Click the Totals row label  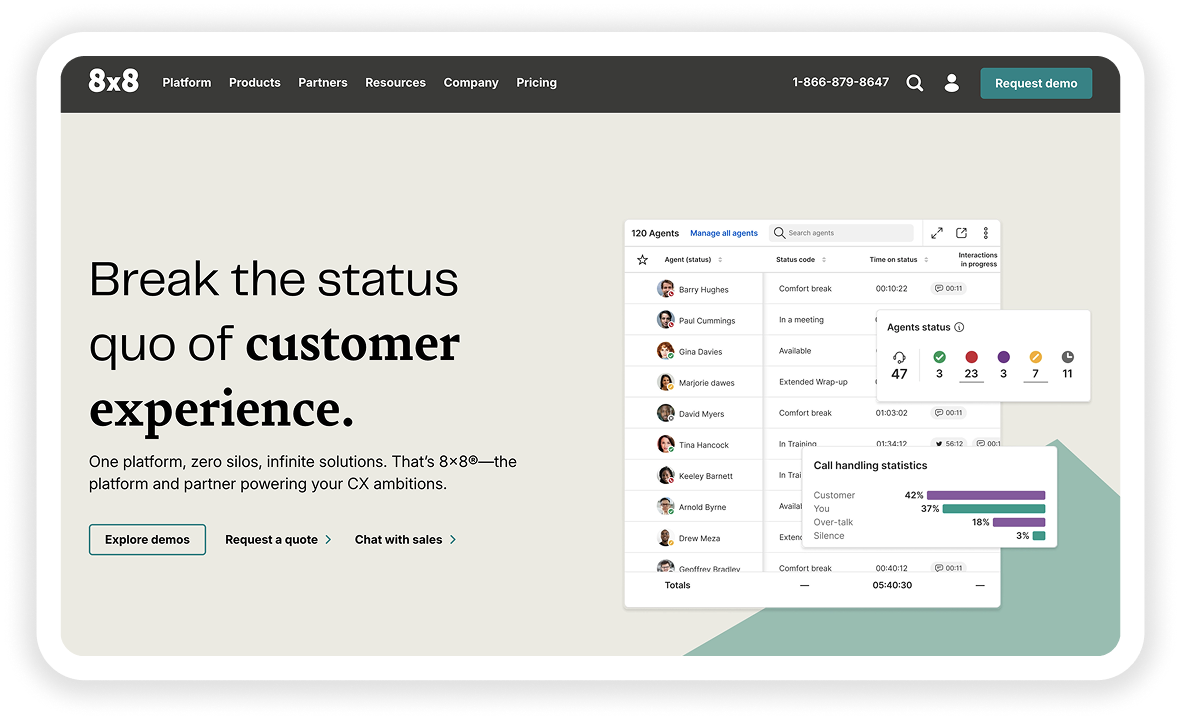[x=677, y=585]
